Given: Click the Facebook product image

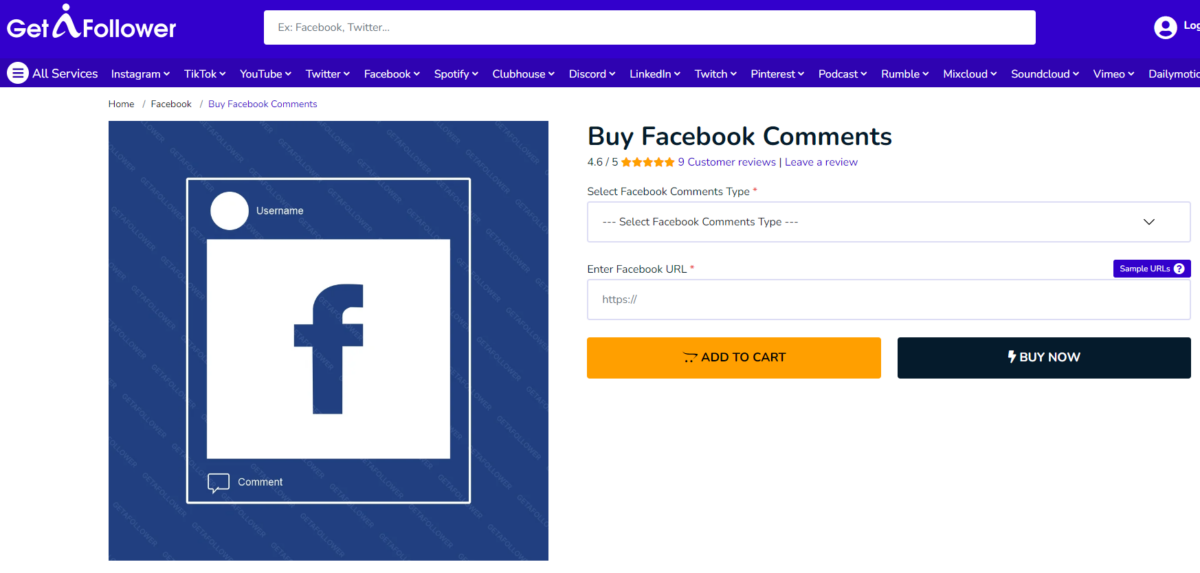Looking at the screenshot, I should (x=328, y=340).
